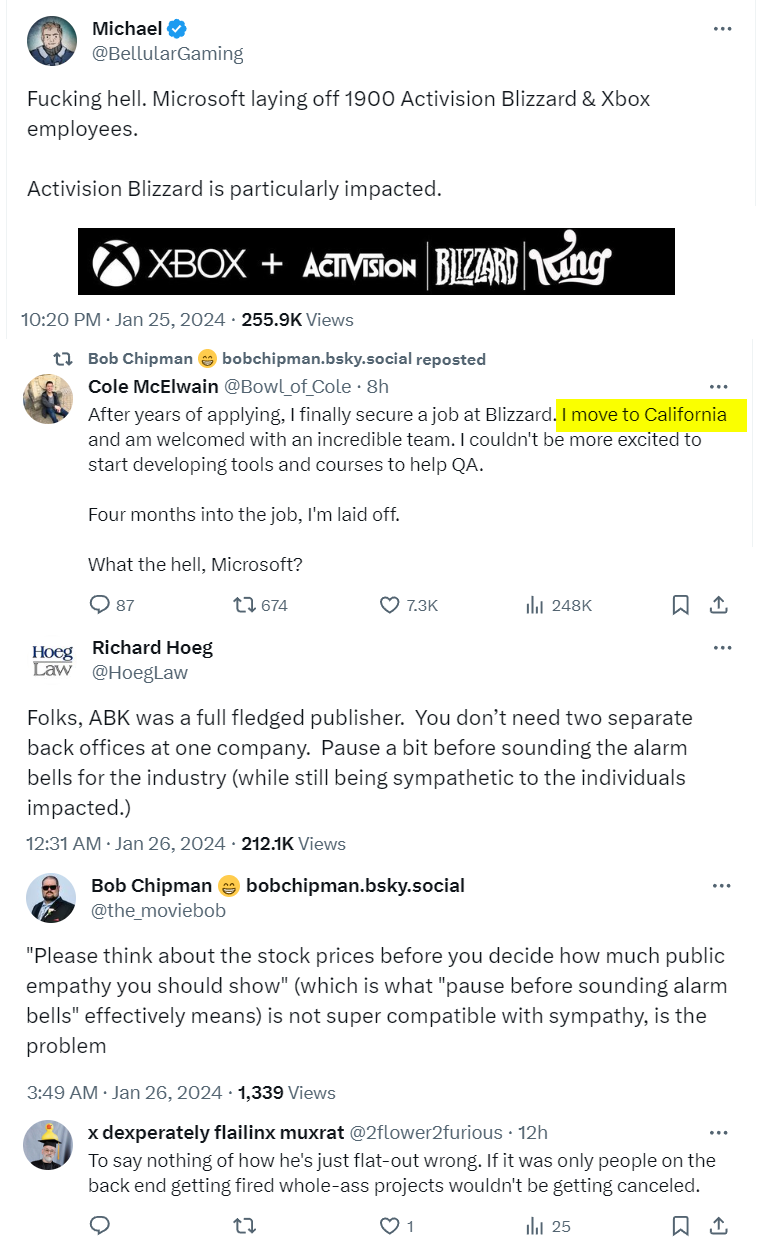
Task: Share the muxrat reply tweet
Action: [718, 1225]
